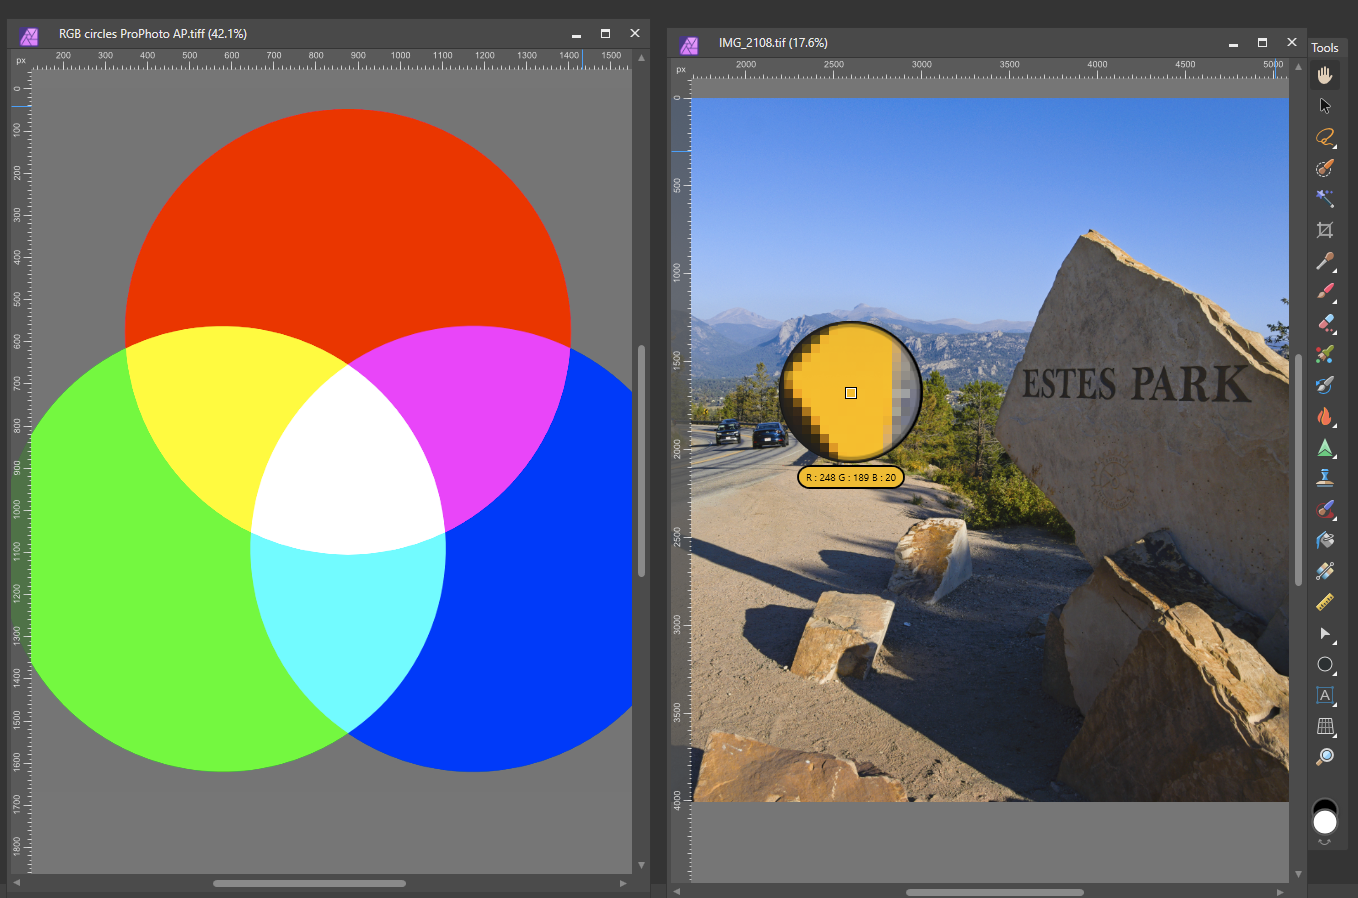Select the Move tool arrow
This screenshot has width=1358, height=898.
1325,106
